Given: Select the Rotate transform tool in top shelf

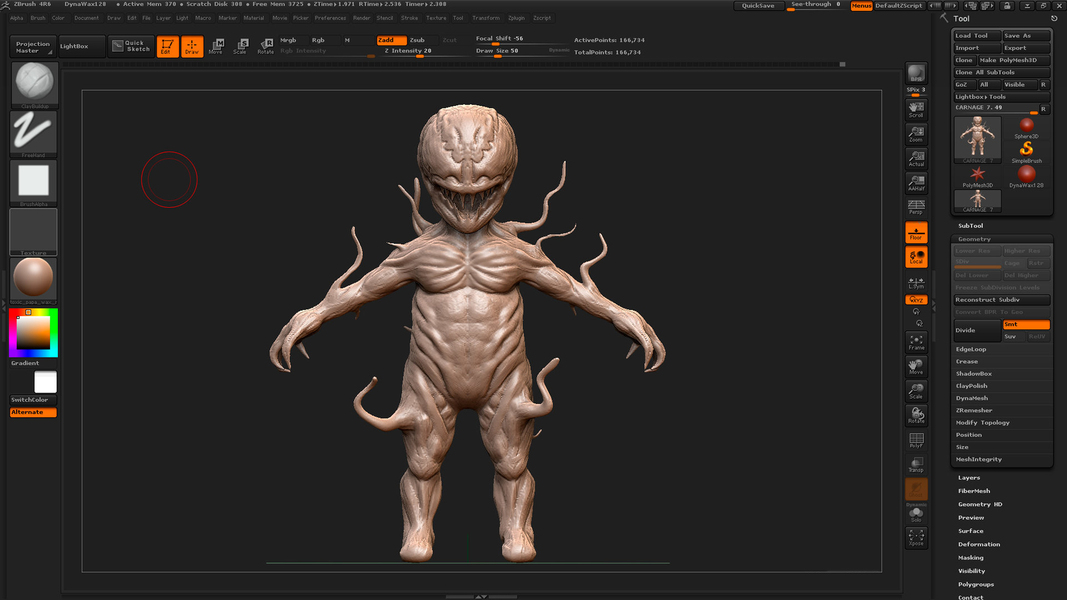Looking at the screenshot, I should (x=266, y=46).
